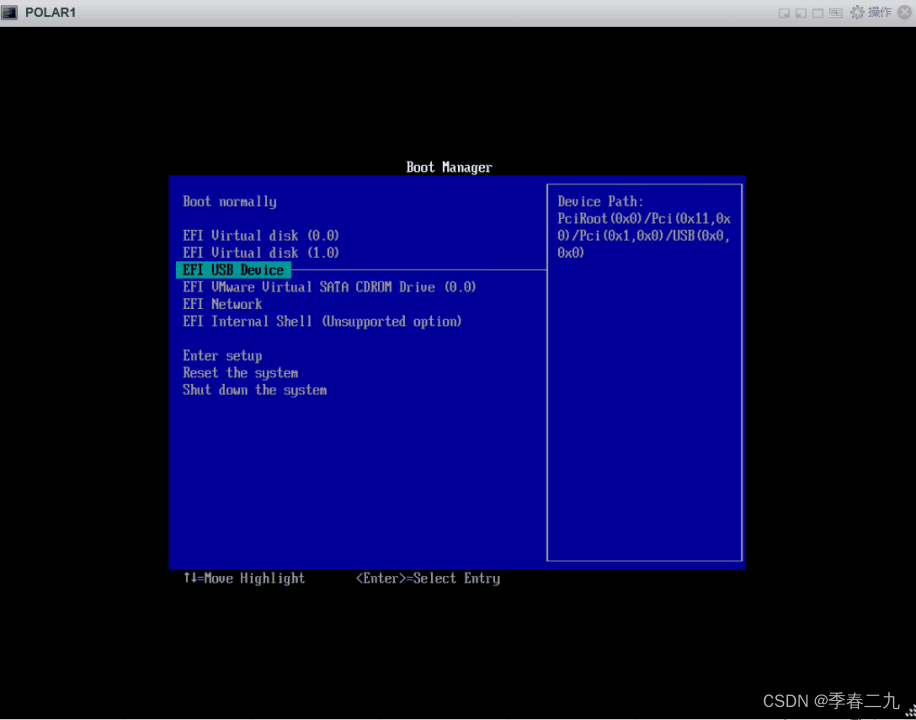Choose "Reset the system" option
This screenshot has width=916, height=720.
(241, 373)
